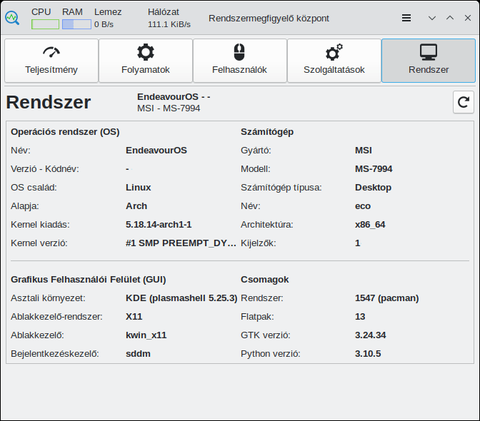The width and height of the screenshot is (480, 421).
Task: Click the GTK verzió value 3.24.34
Action: (x=370, y=335)
